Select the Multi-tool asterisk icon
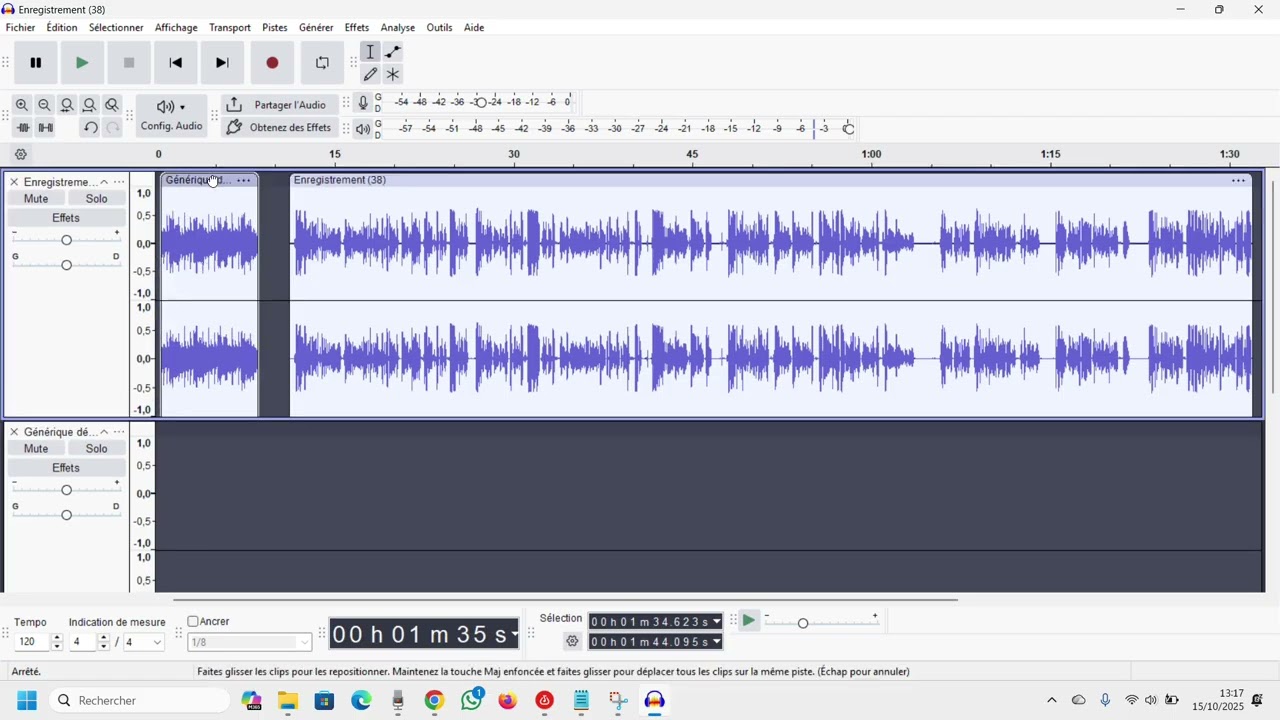This screenshot has width=1280, height=720. [393, 75]
